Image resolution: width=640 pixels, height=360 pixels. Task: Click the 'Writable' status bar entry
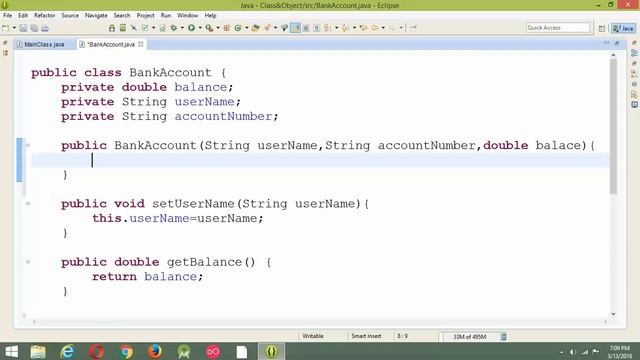tap(313, 336)
